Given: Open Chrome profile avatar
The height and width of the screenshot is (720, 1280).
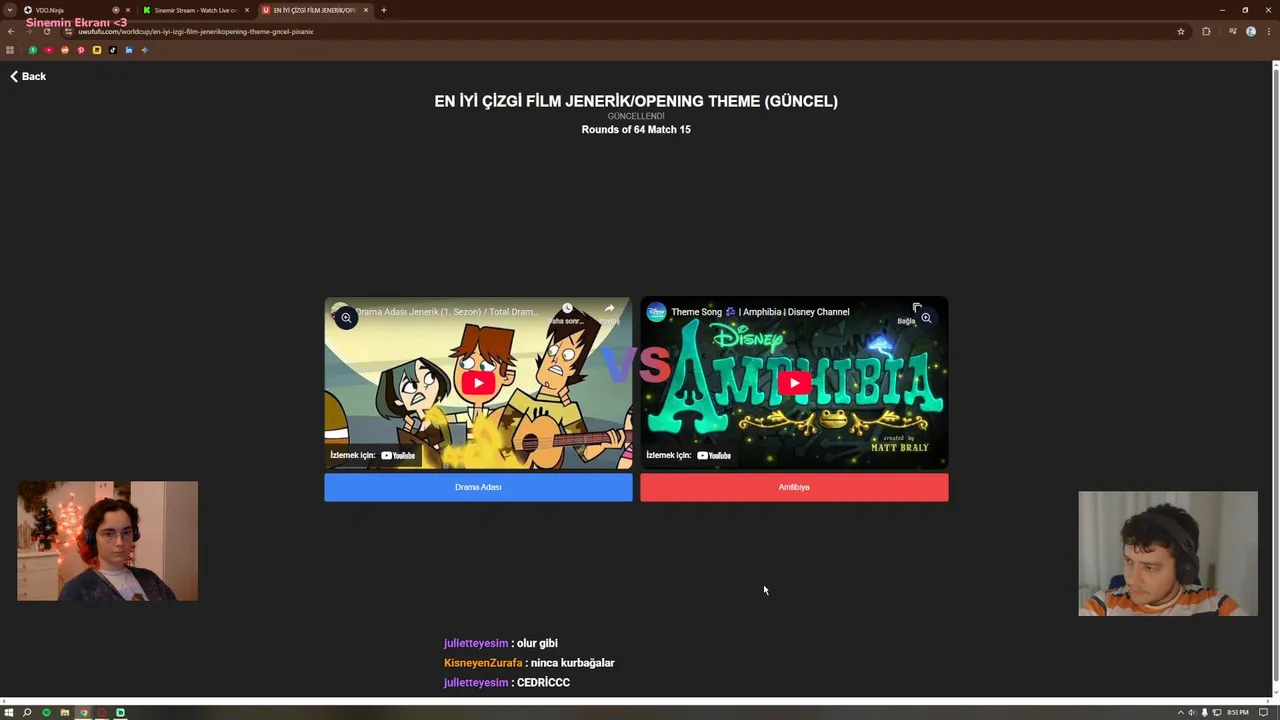Looking at the screenshot, I should 1251,31.
